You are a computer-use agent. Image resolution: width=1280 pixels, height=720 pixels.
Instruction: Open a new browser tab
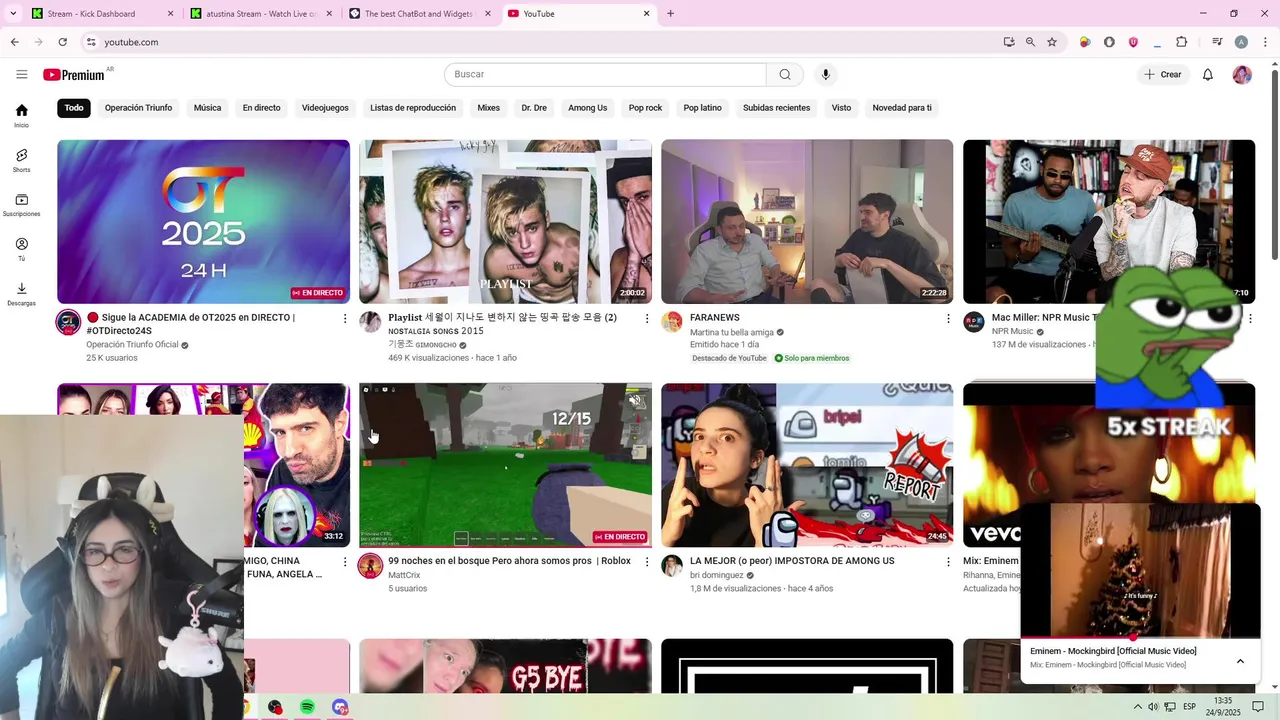tap(670, 14)
